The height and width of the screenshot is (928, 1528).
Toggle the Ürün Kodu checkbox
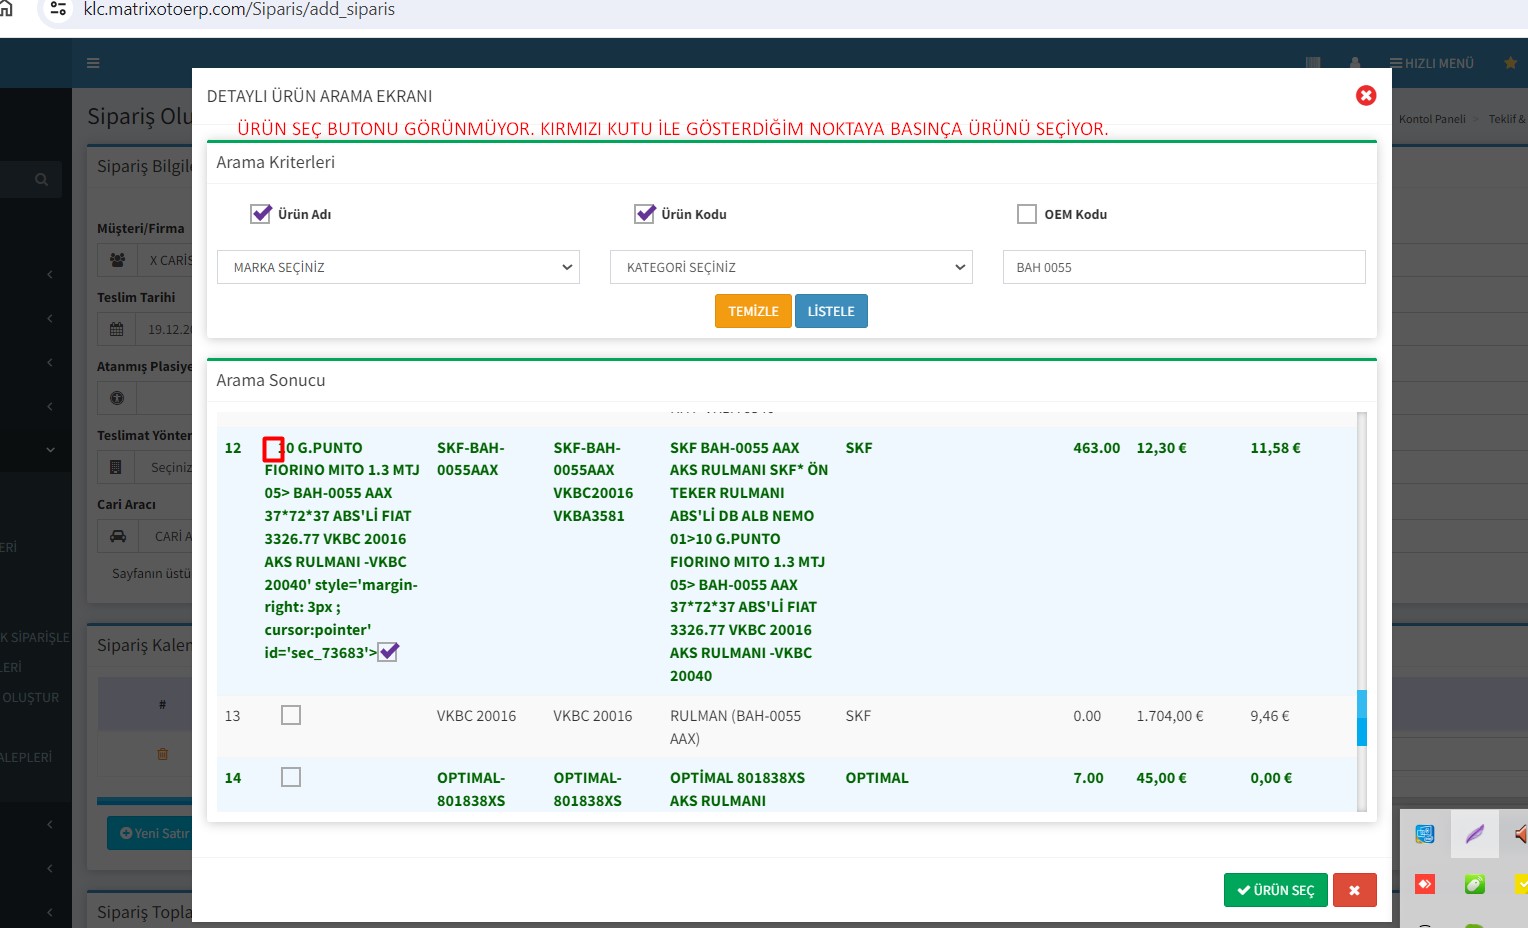pos(645,214)
